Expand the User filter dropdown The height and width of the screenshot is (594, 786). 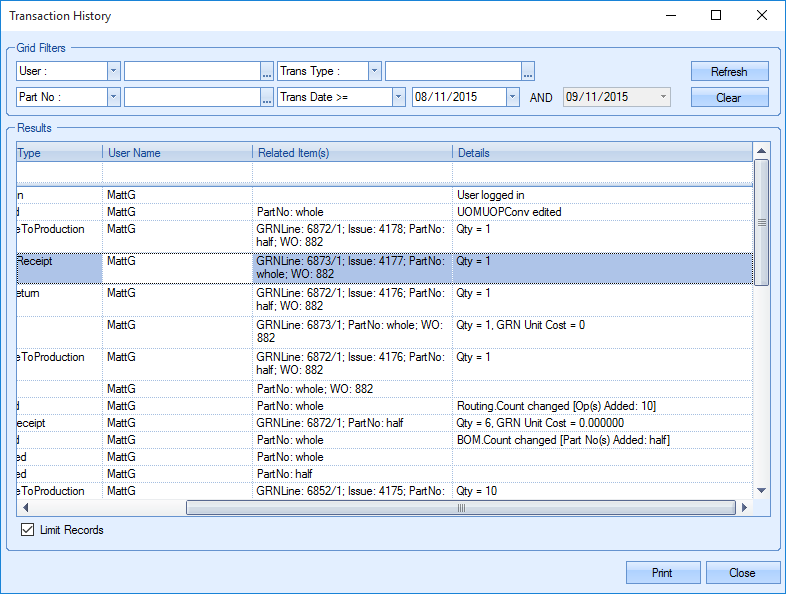coord(113,71)
